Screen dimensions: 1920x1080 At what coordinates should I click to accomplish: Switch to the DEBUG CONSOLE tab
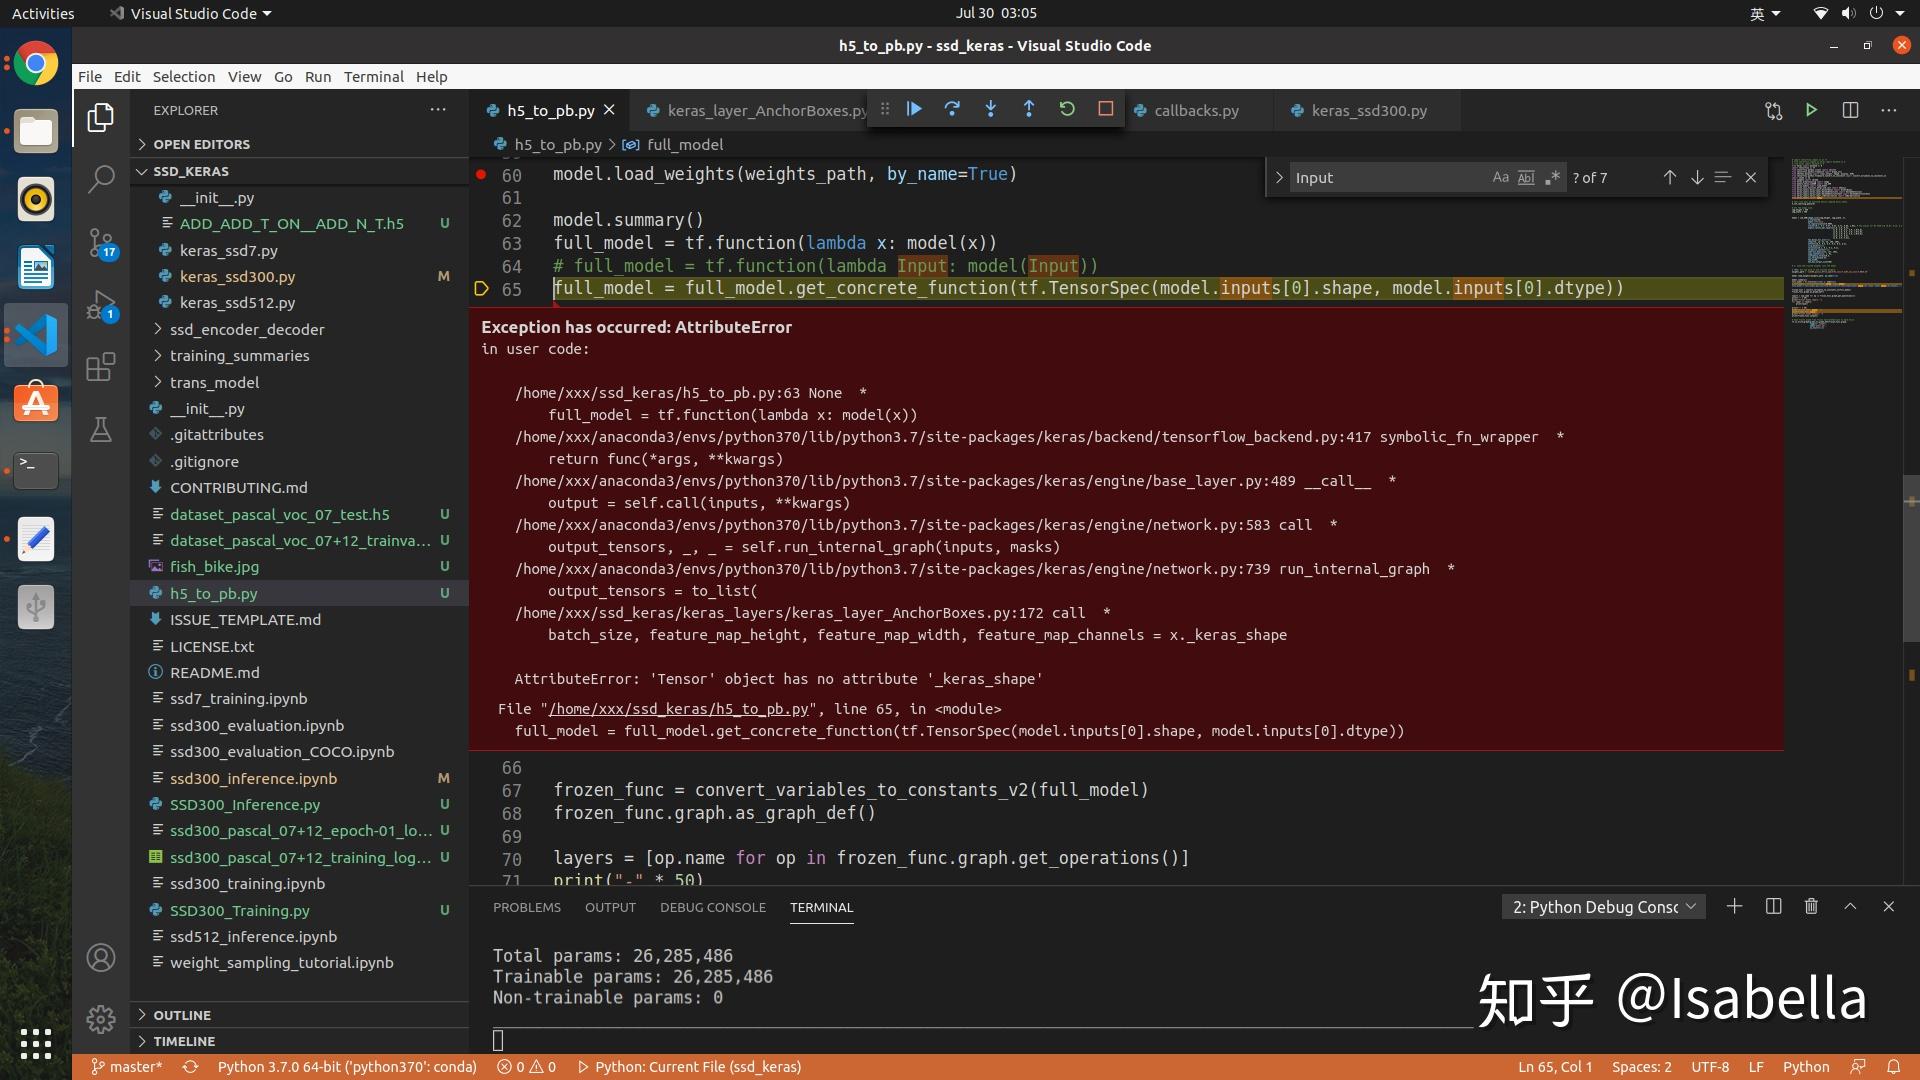712,907
